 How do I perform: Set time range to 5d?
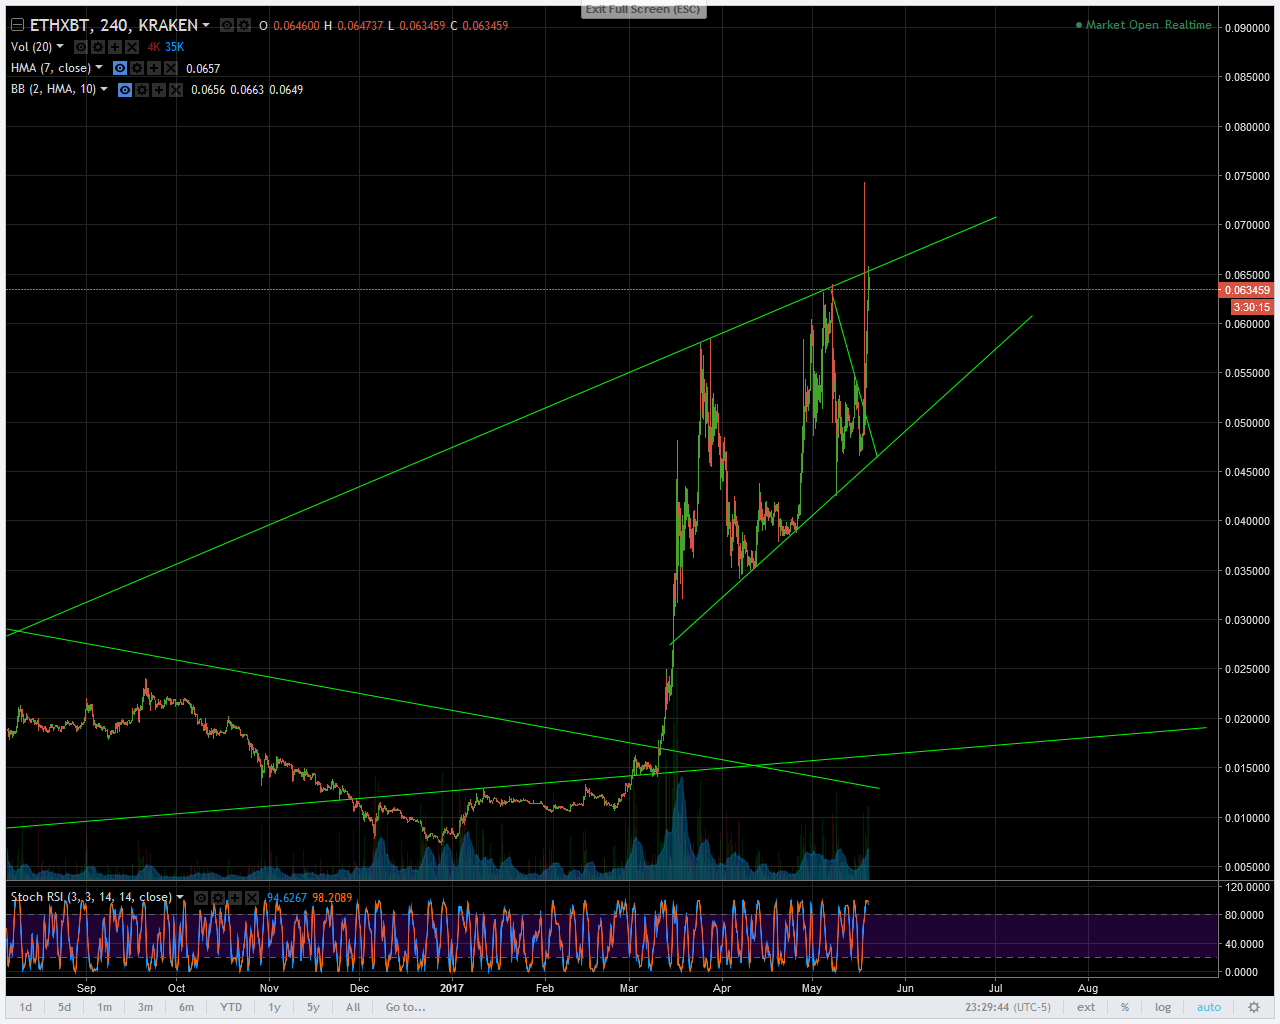(x=64, y=1007)
